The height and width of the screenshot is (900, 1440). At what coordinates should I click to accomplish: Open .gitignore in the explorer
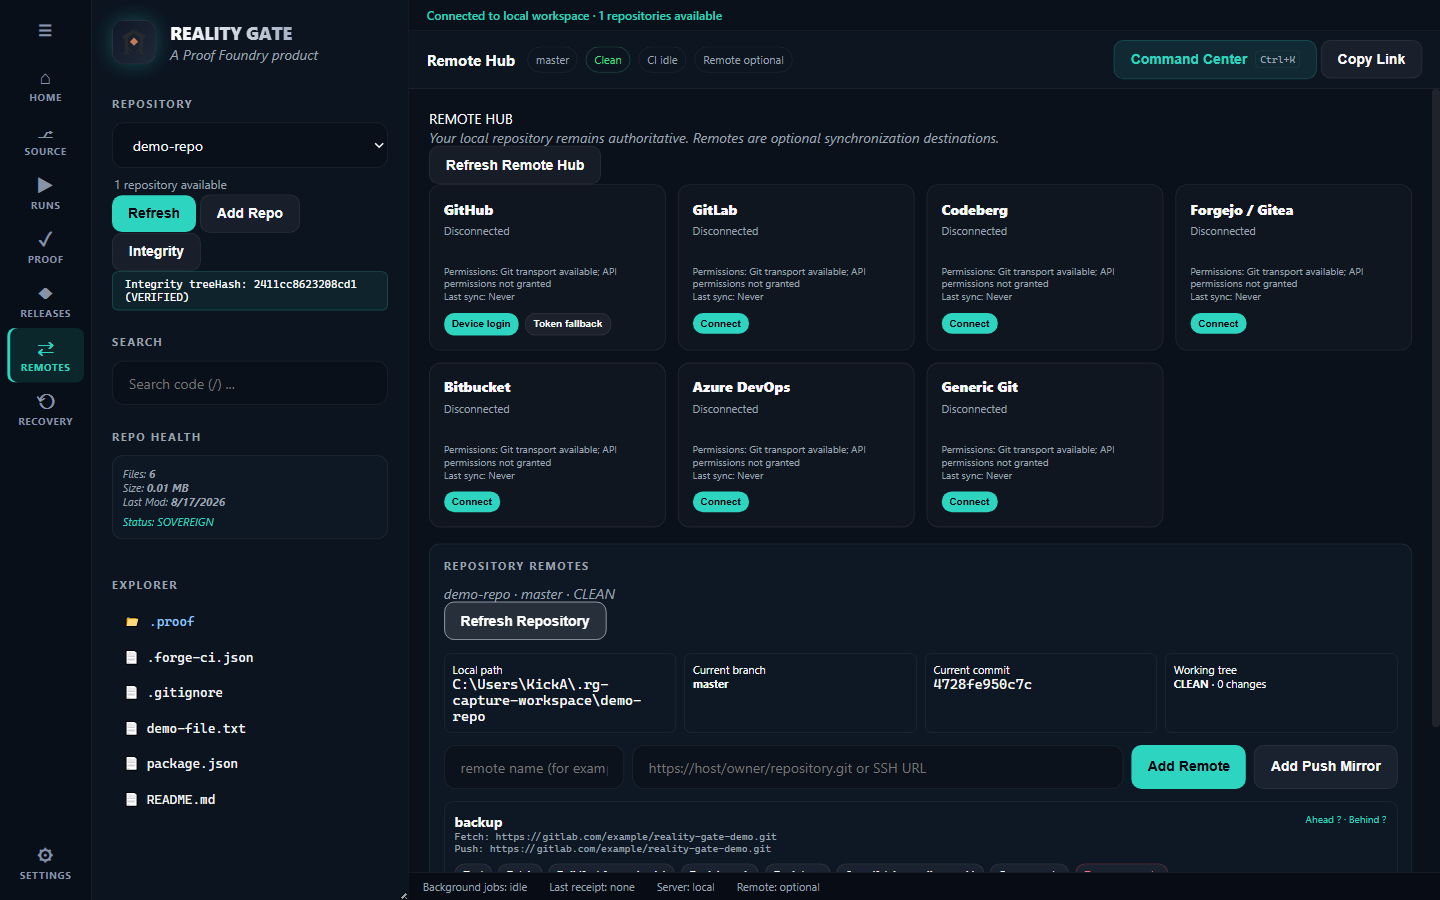[185, 692]
